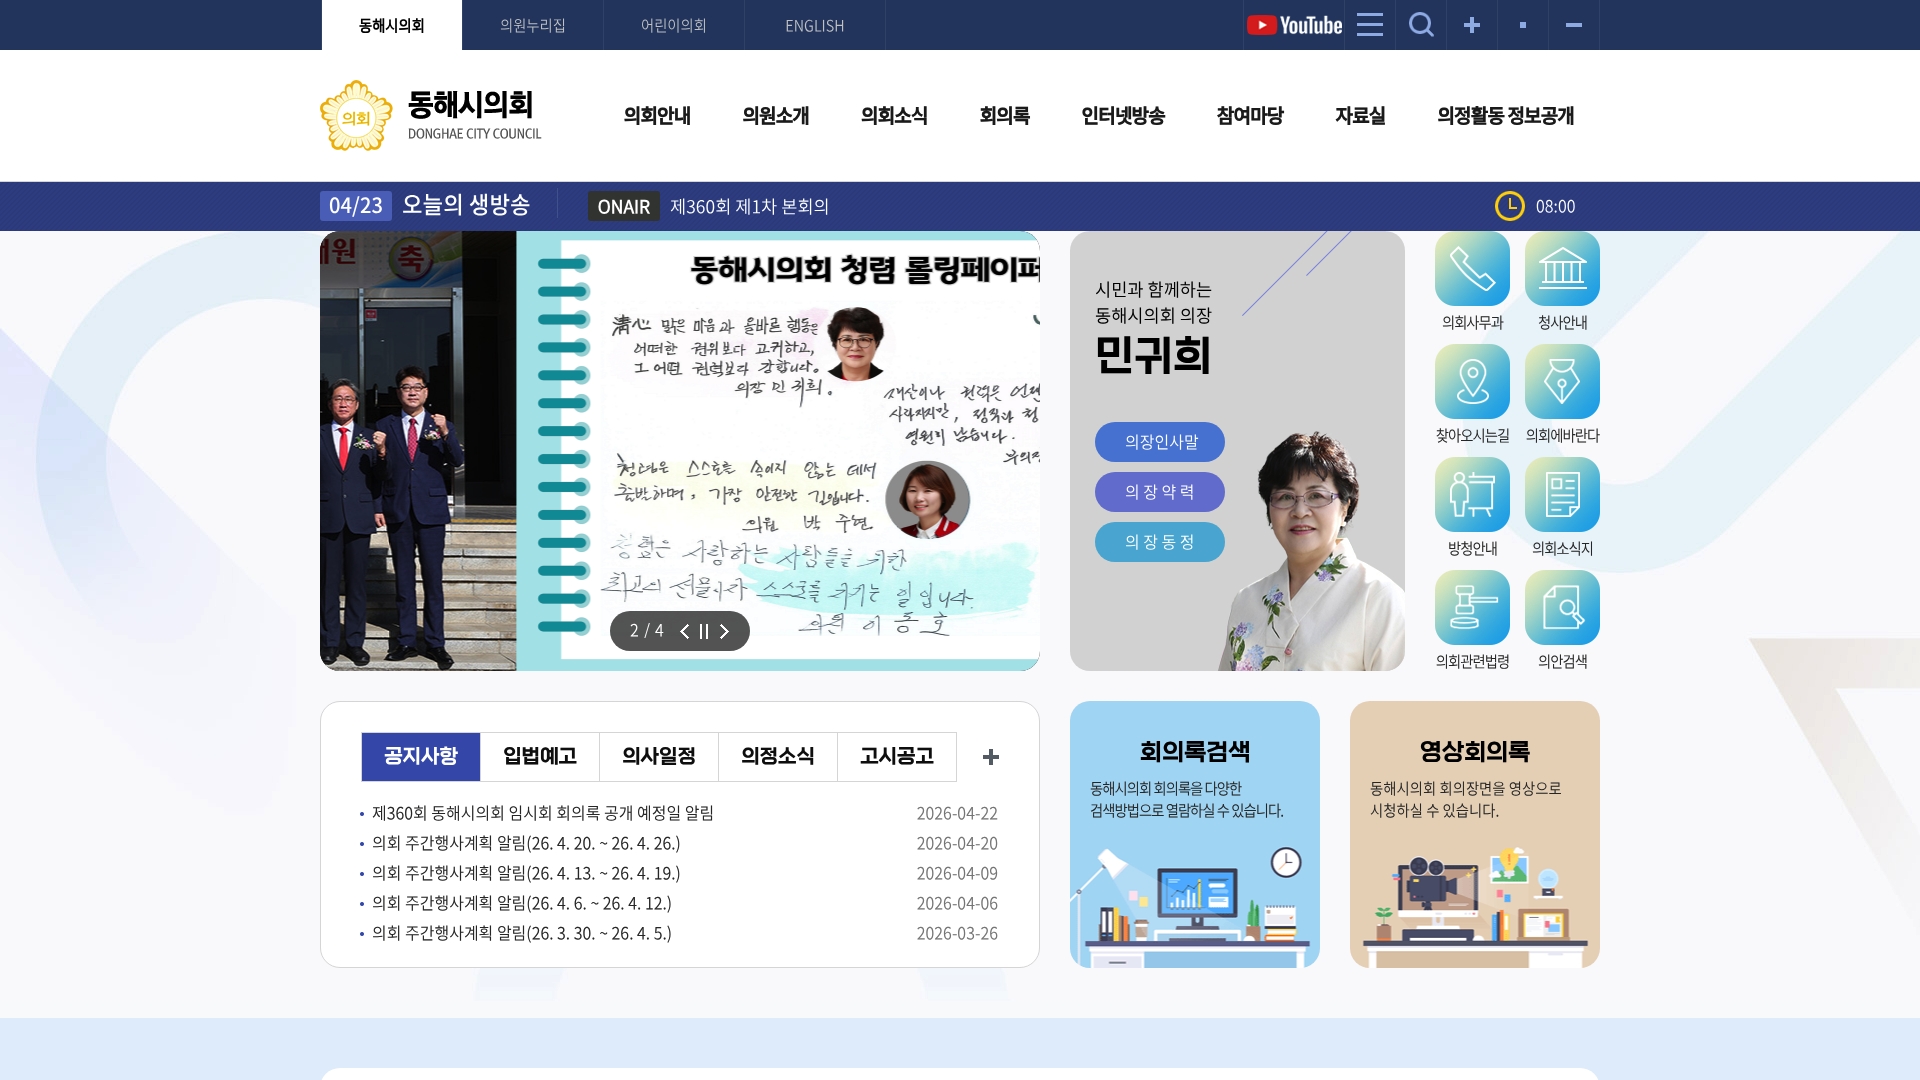This screenshot has width=1920, height=1080.
Task: Select the 동해시의회 top tab
Action: coord(392,25)
